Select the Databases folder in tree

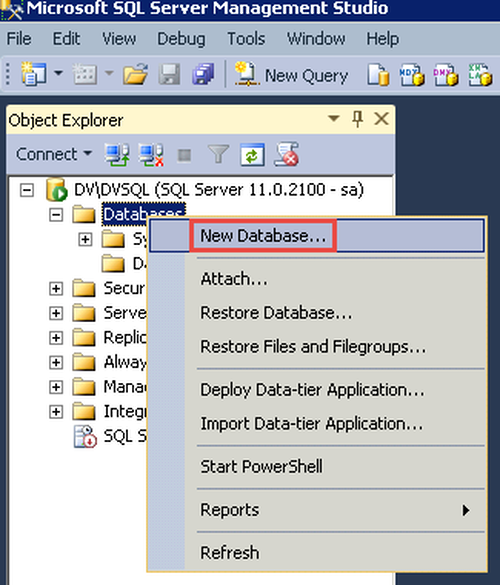coord(144,214)
